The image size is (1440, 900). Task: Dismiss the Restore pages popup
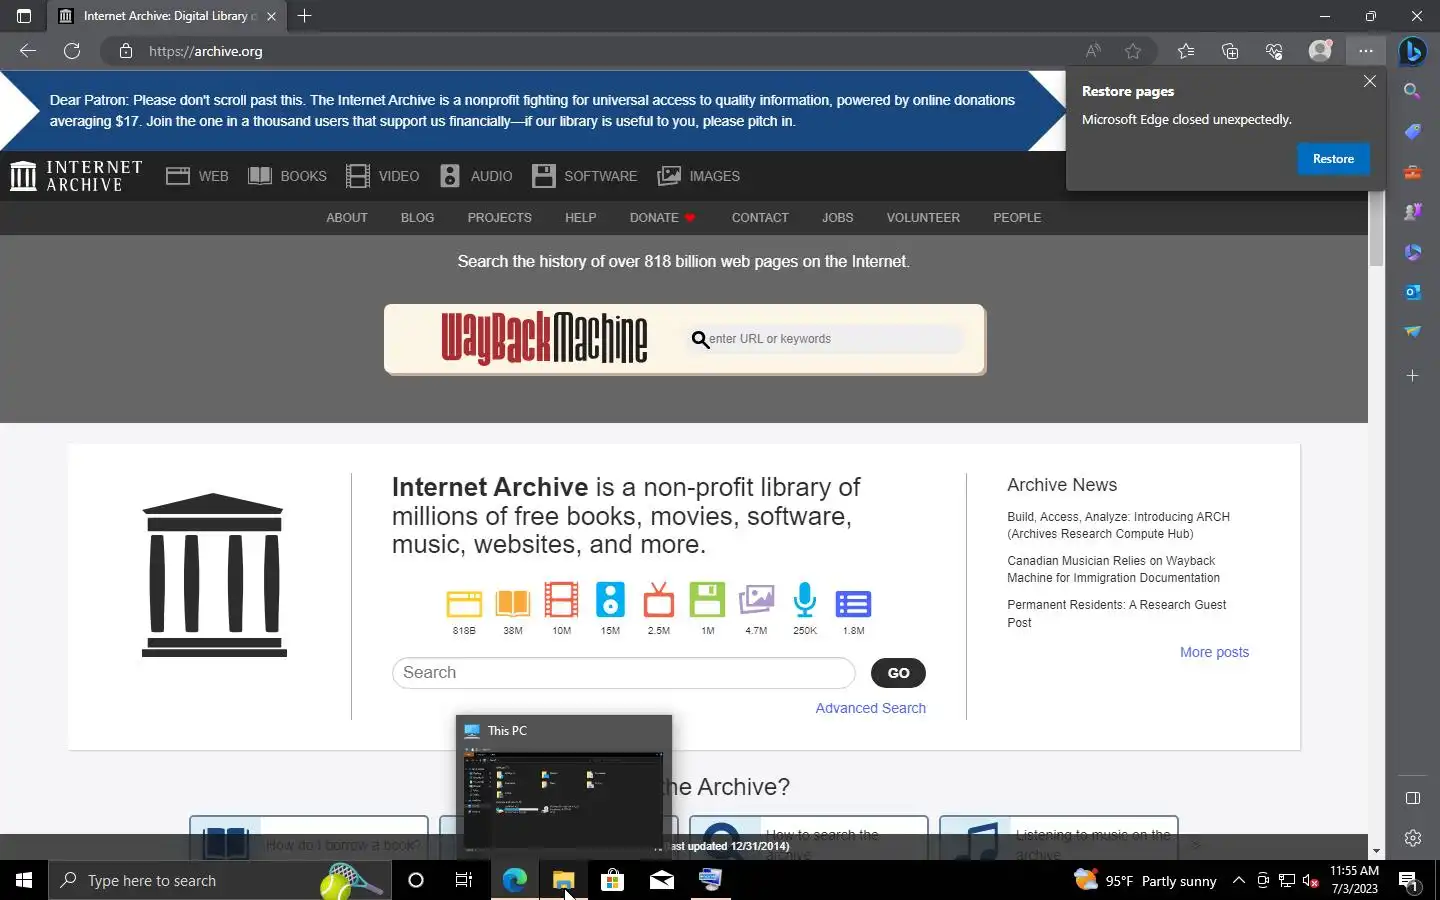[x=1370, y=81]
